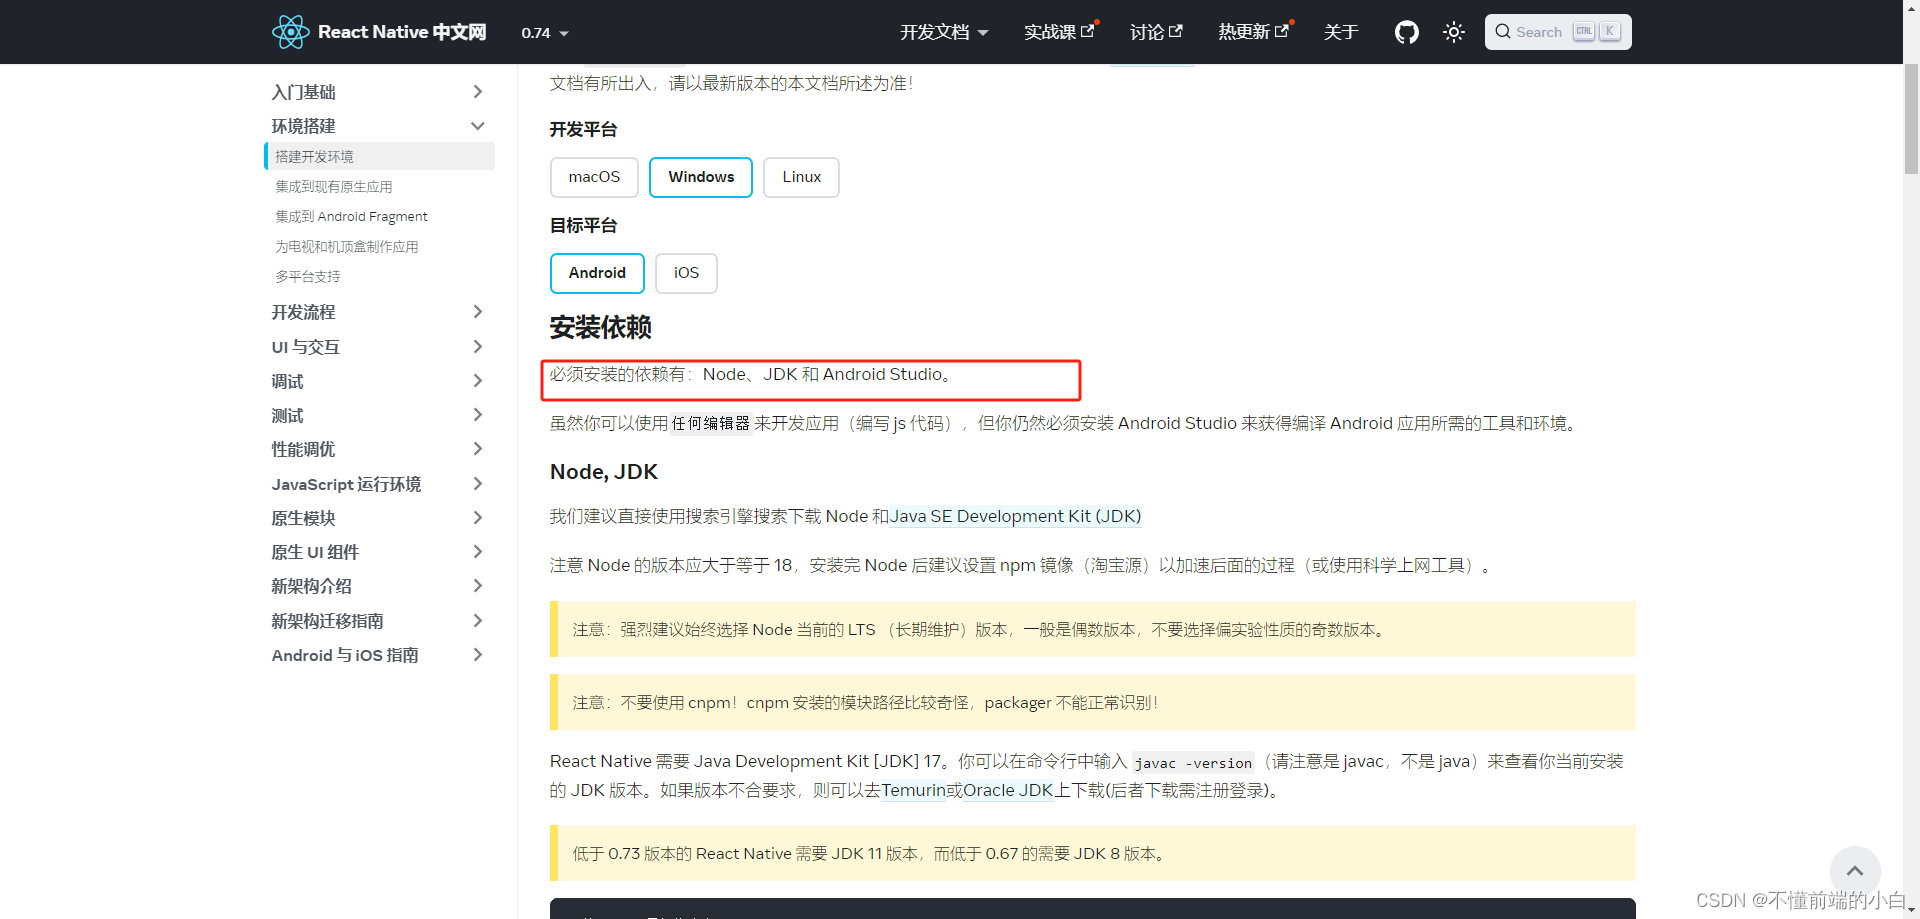The height and width of the screenshot is (919, 1920).
Task: Expand the JavaScript 运行环境 section
Action: click(378, 484)
